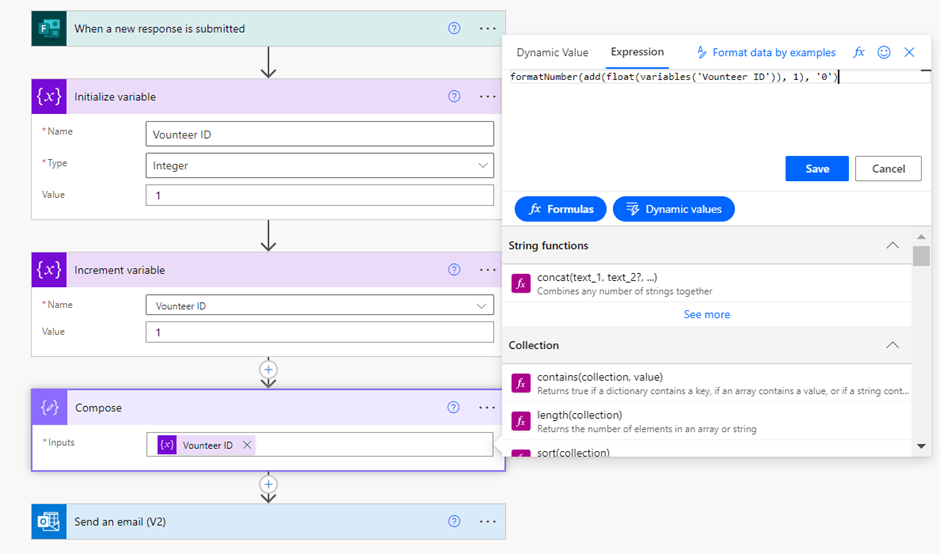The width and height of the screenshot is (940, 554).
Task: Open the Name dropdown in Increment variable
Action: coord(320,306)
